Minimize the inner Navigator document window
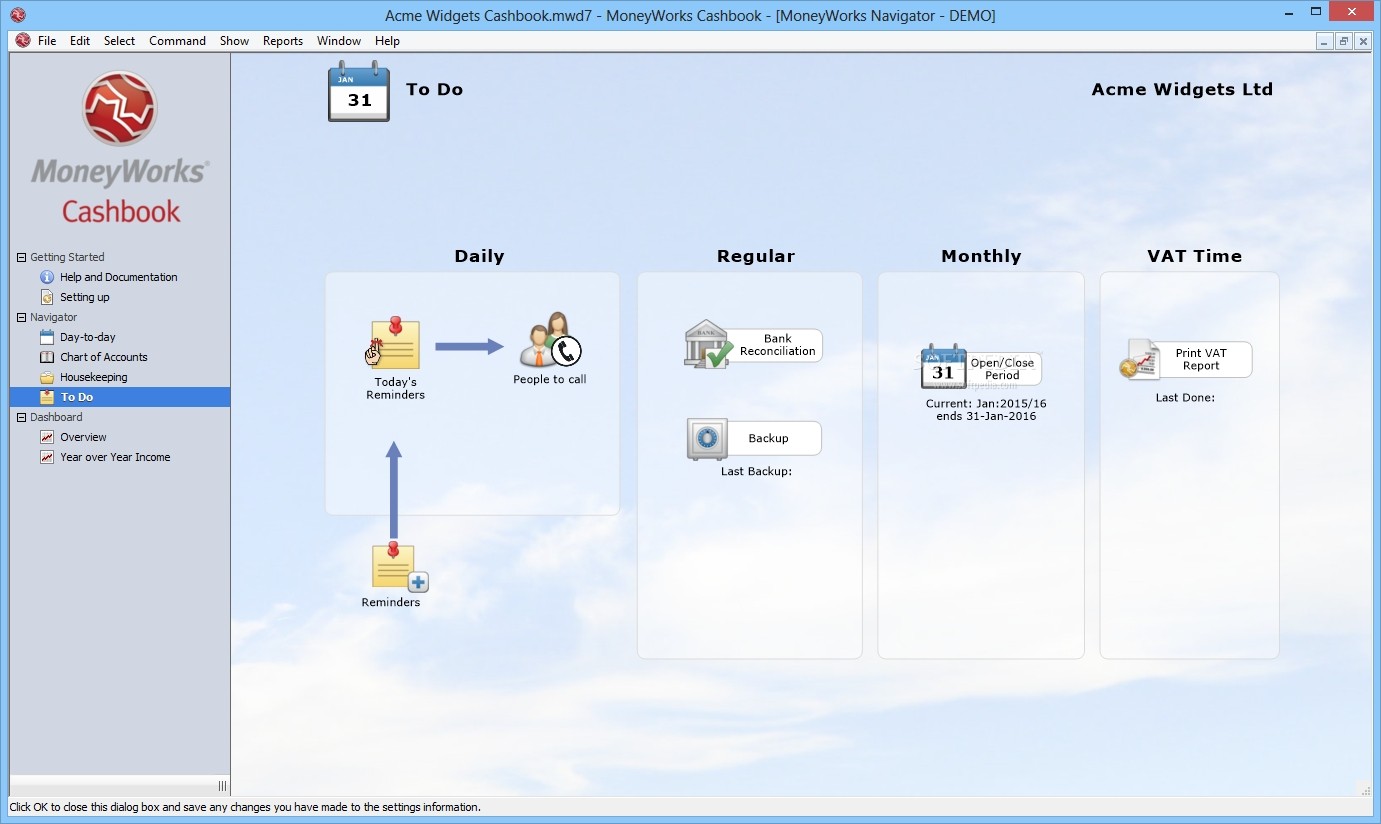Screen dimensions: 1381x824 pyautogui.click(x=1324, y=41)
